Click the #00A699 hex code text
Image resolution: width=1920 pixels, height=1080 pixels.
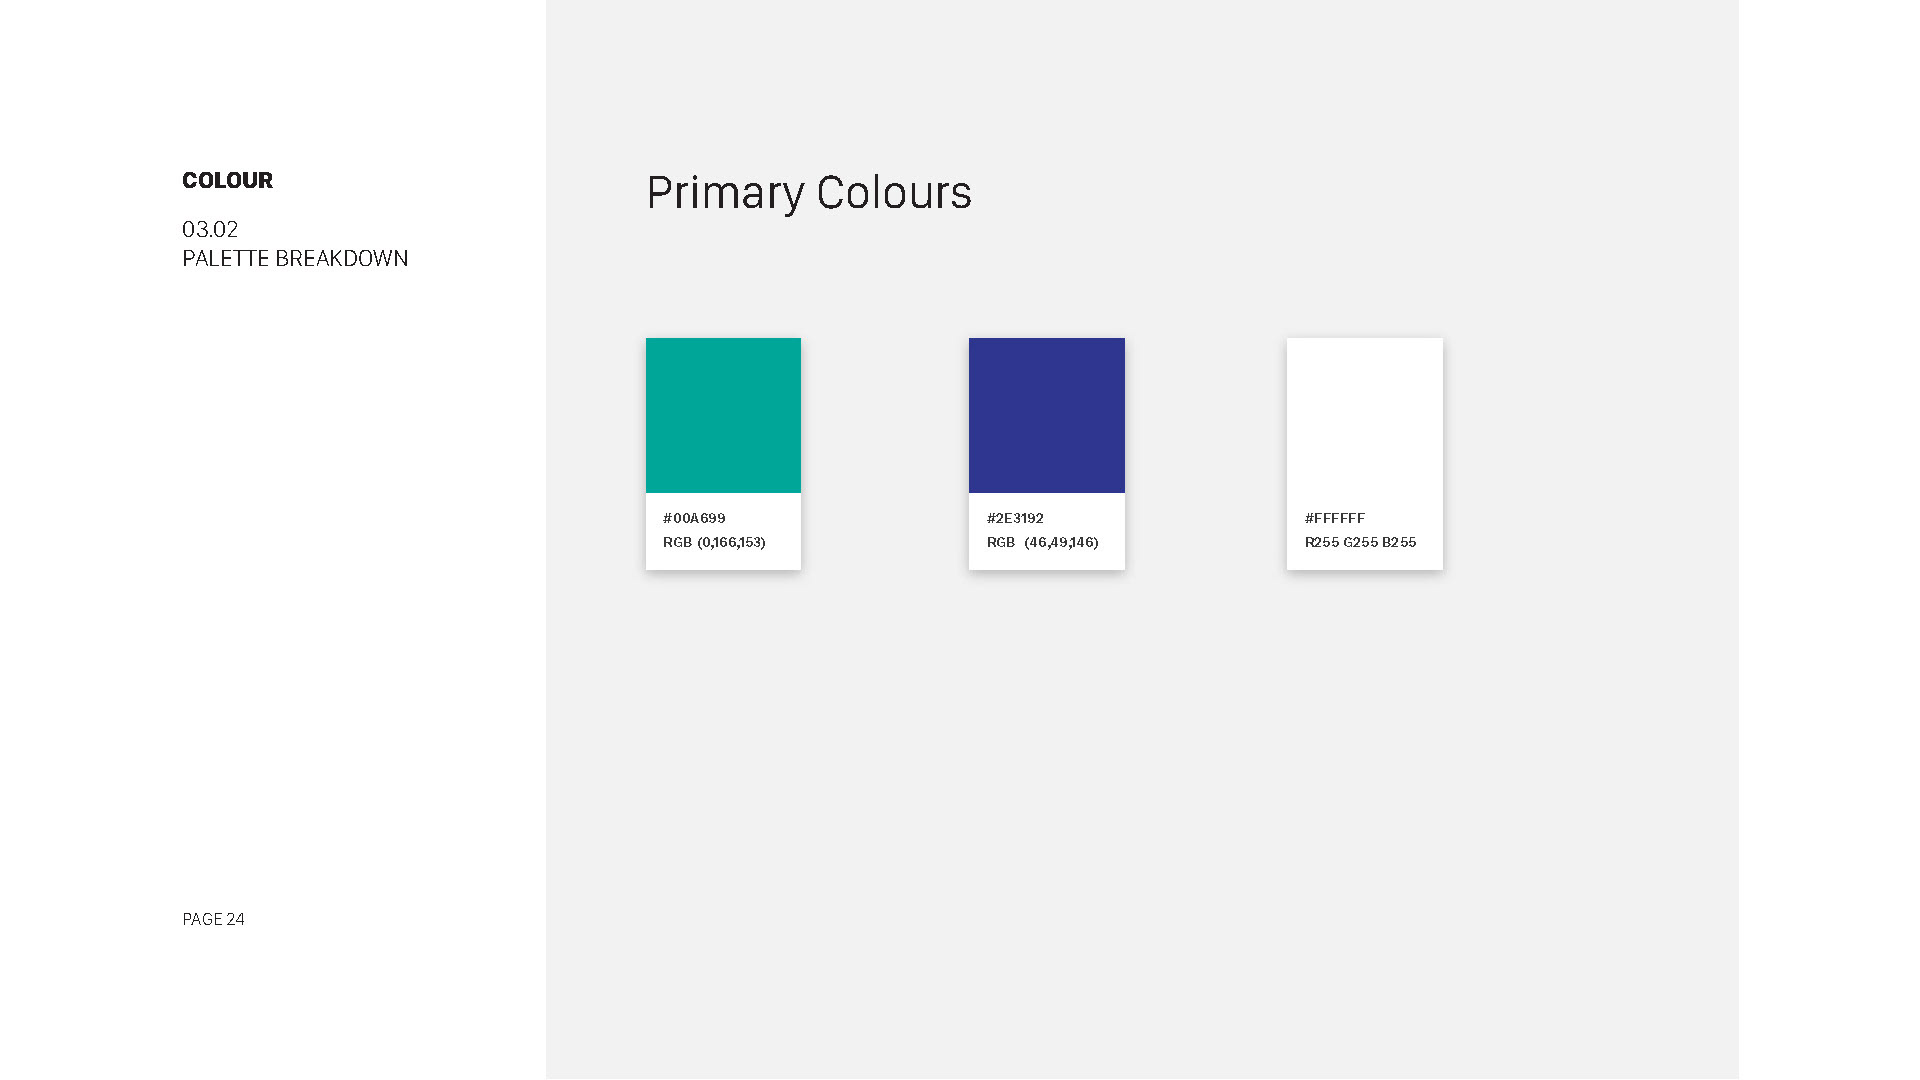694,518
